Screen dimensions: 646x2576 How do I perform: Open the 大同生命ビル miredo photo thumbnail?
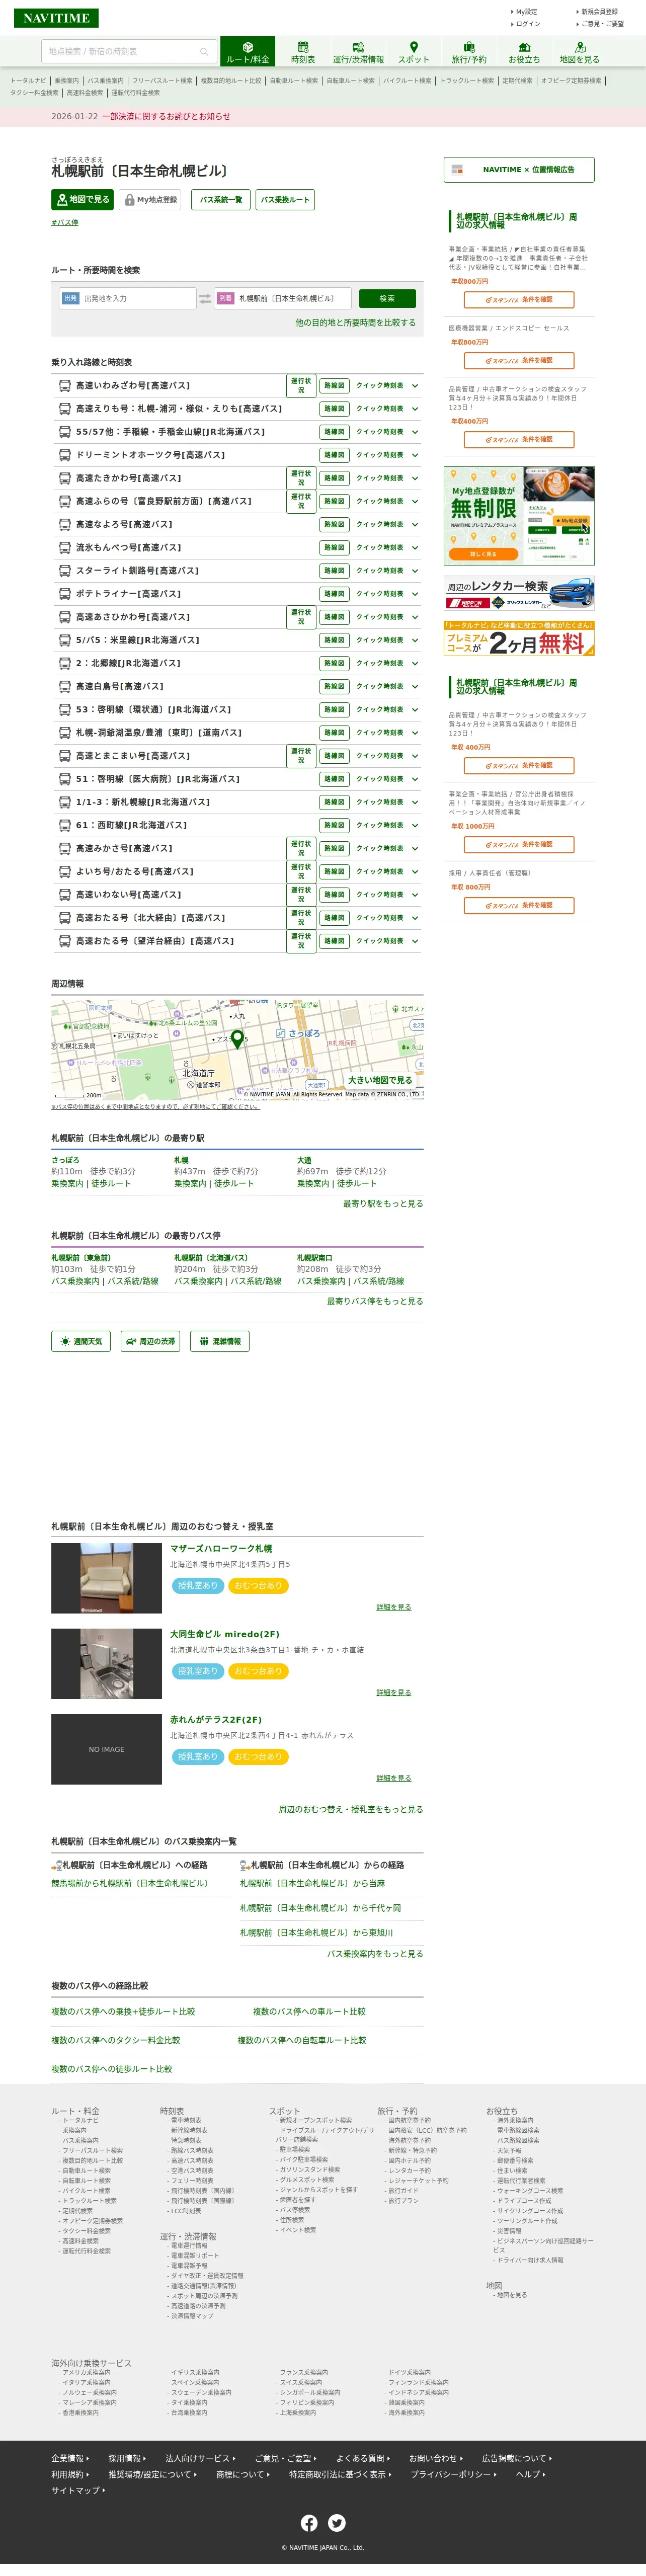pos(107,1663)
